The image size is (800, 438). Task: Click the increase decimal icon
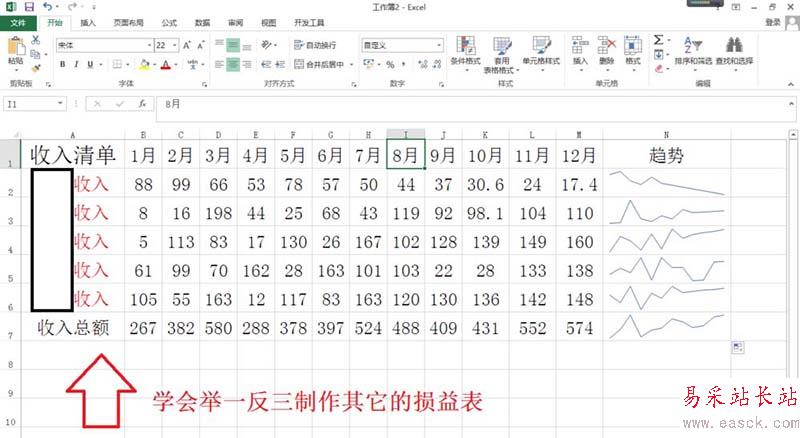(423, 64)
